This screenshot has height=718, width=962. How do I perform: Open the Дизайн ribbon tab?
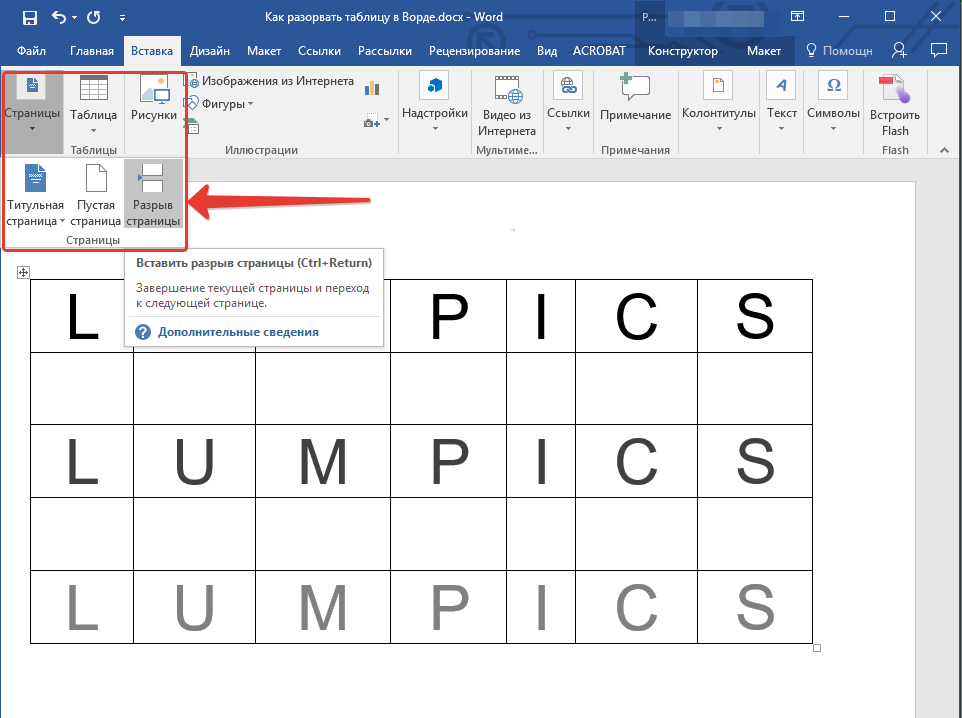tap(210, 51)
